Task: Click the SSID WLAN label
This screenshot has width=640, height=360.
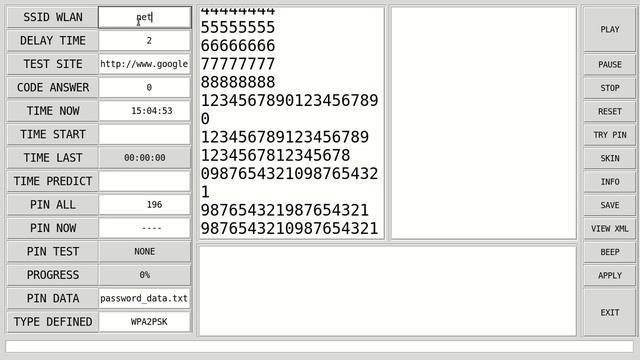Action: (x=53, y=17)
